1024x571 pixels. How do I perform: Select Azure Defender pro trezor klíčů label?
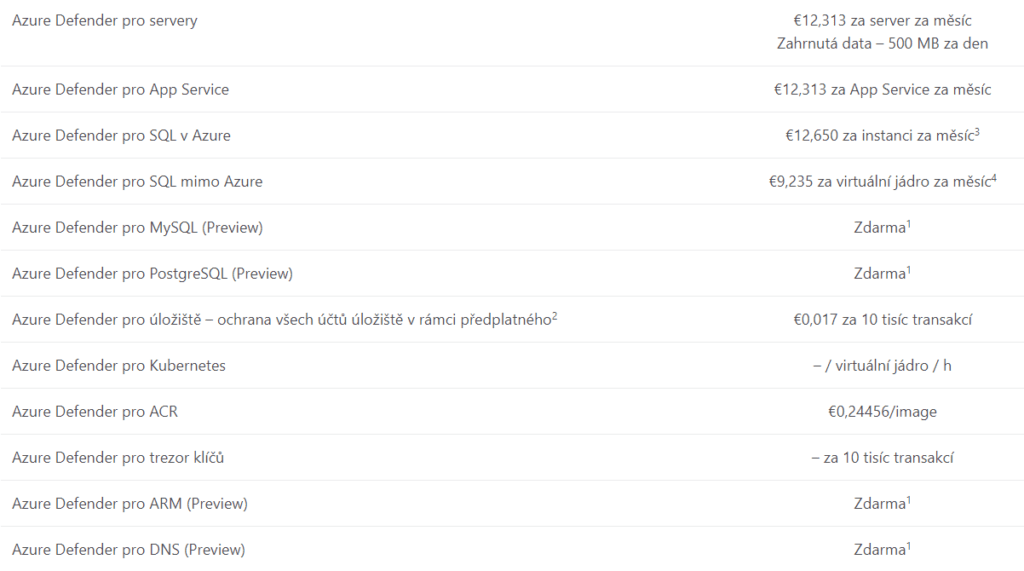[x=118, y=458]
